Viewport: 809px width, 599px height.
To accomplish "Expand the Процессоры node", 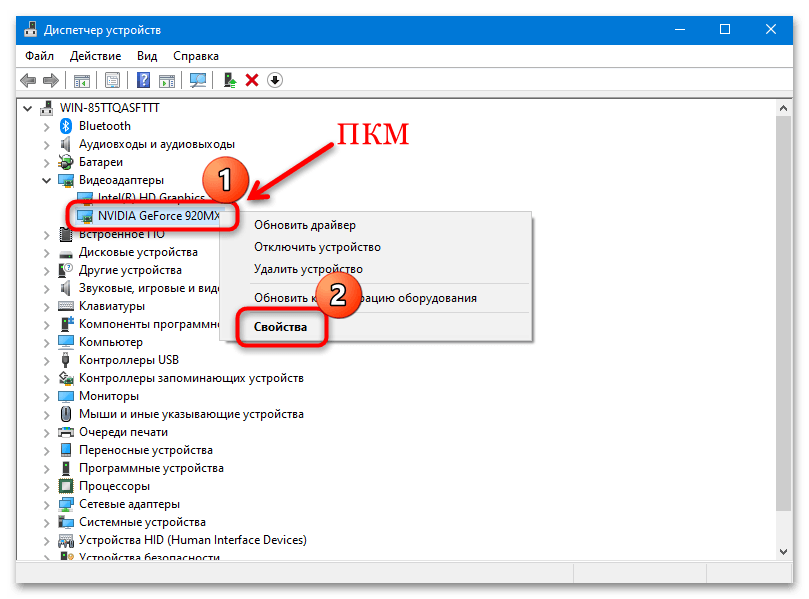I will [x=47, y=486].
